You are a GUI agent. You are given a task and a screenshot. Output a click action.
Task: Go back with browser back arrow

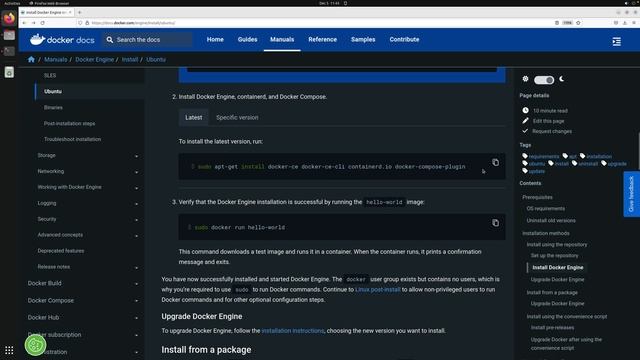pyautogui.click(x=24, y=23)
